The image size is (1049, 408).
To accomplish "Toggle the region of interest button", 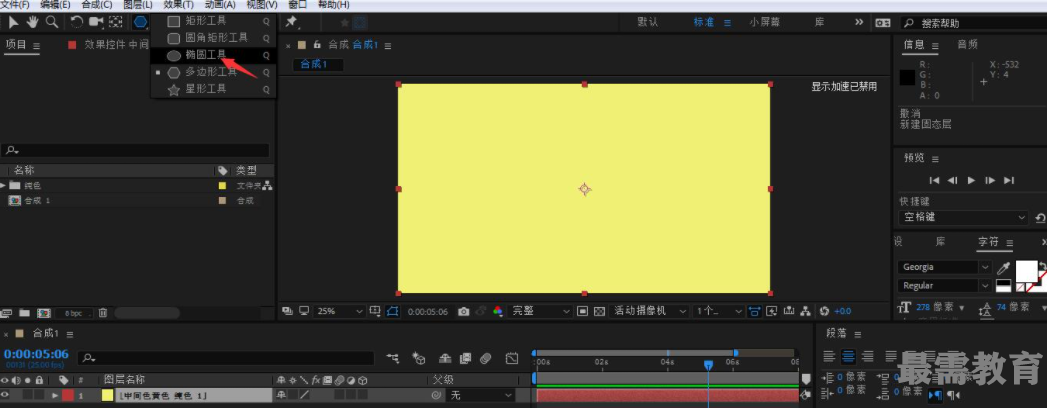I will pyautogui.click(x=583, y=311).
